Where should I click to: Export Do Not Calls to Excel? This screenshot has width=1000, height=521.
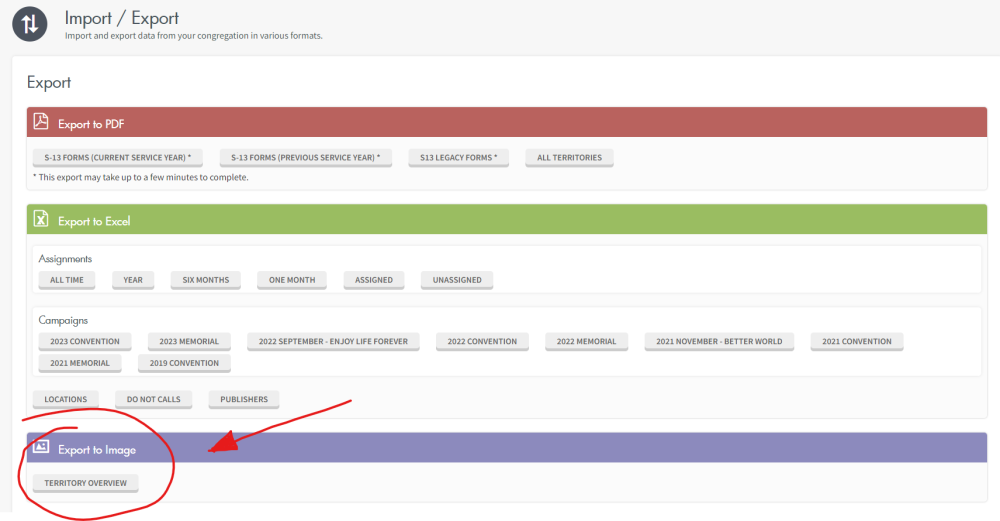coord(153,400)
